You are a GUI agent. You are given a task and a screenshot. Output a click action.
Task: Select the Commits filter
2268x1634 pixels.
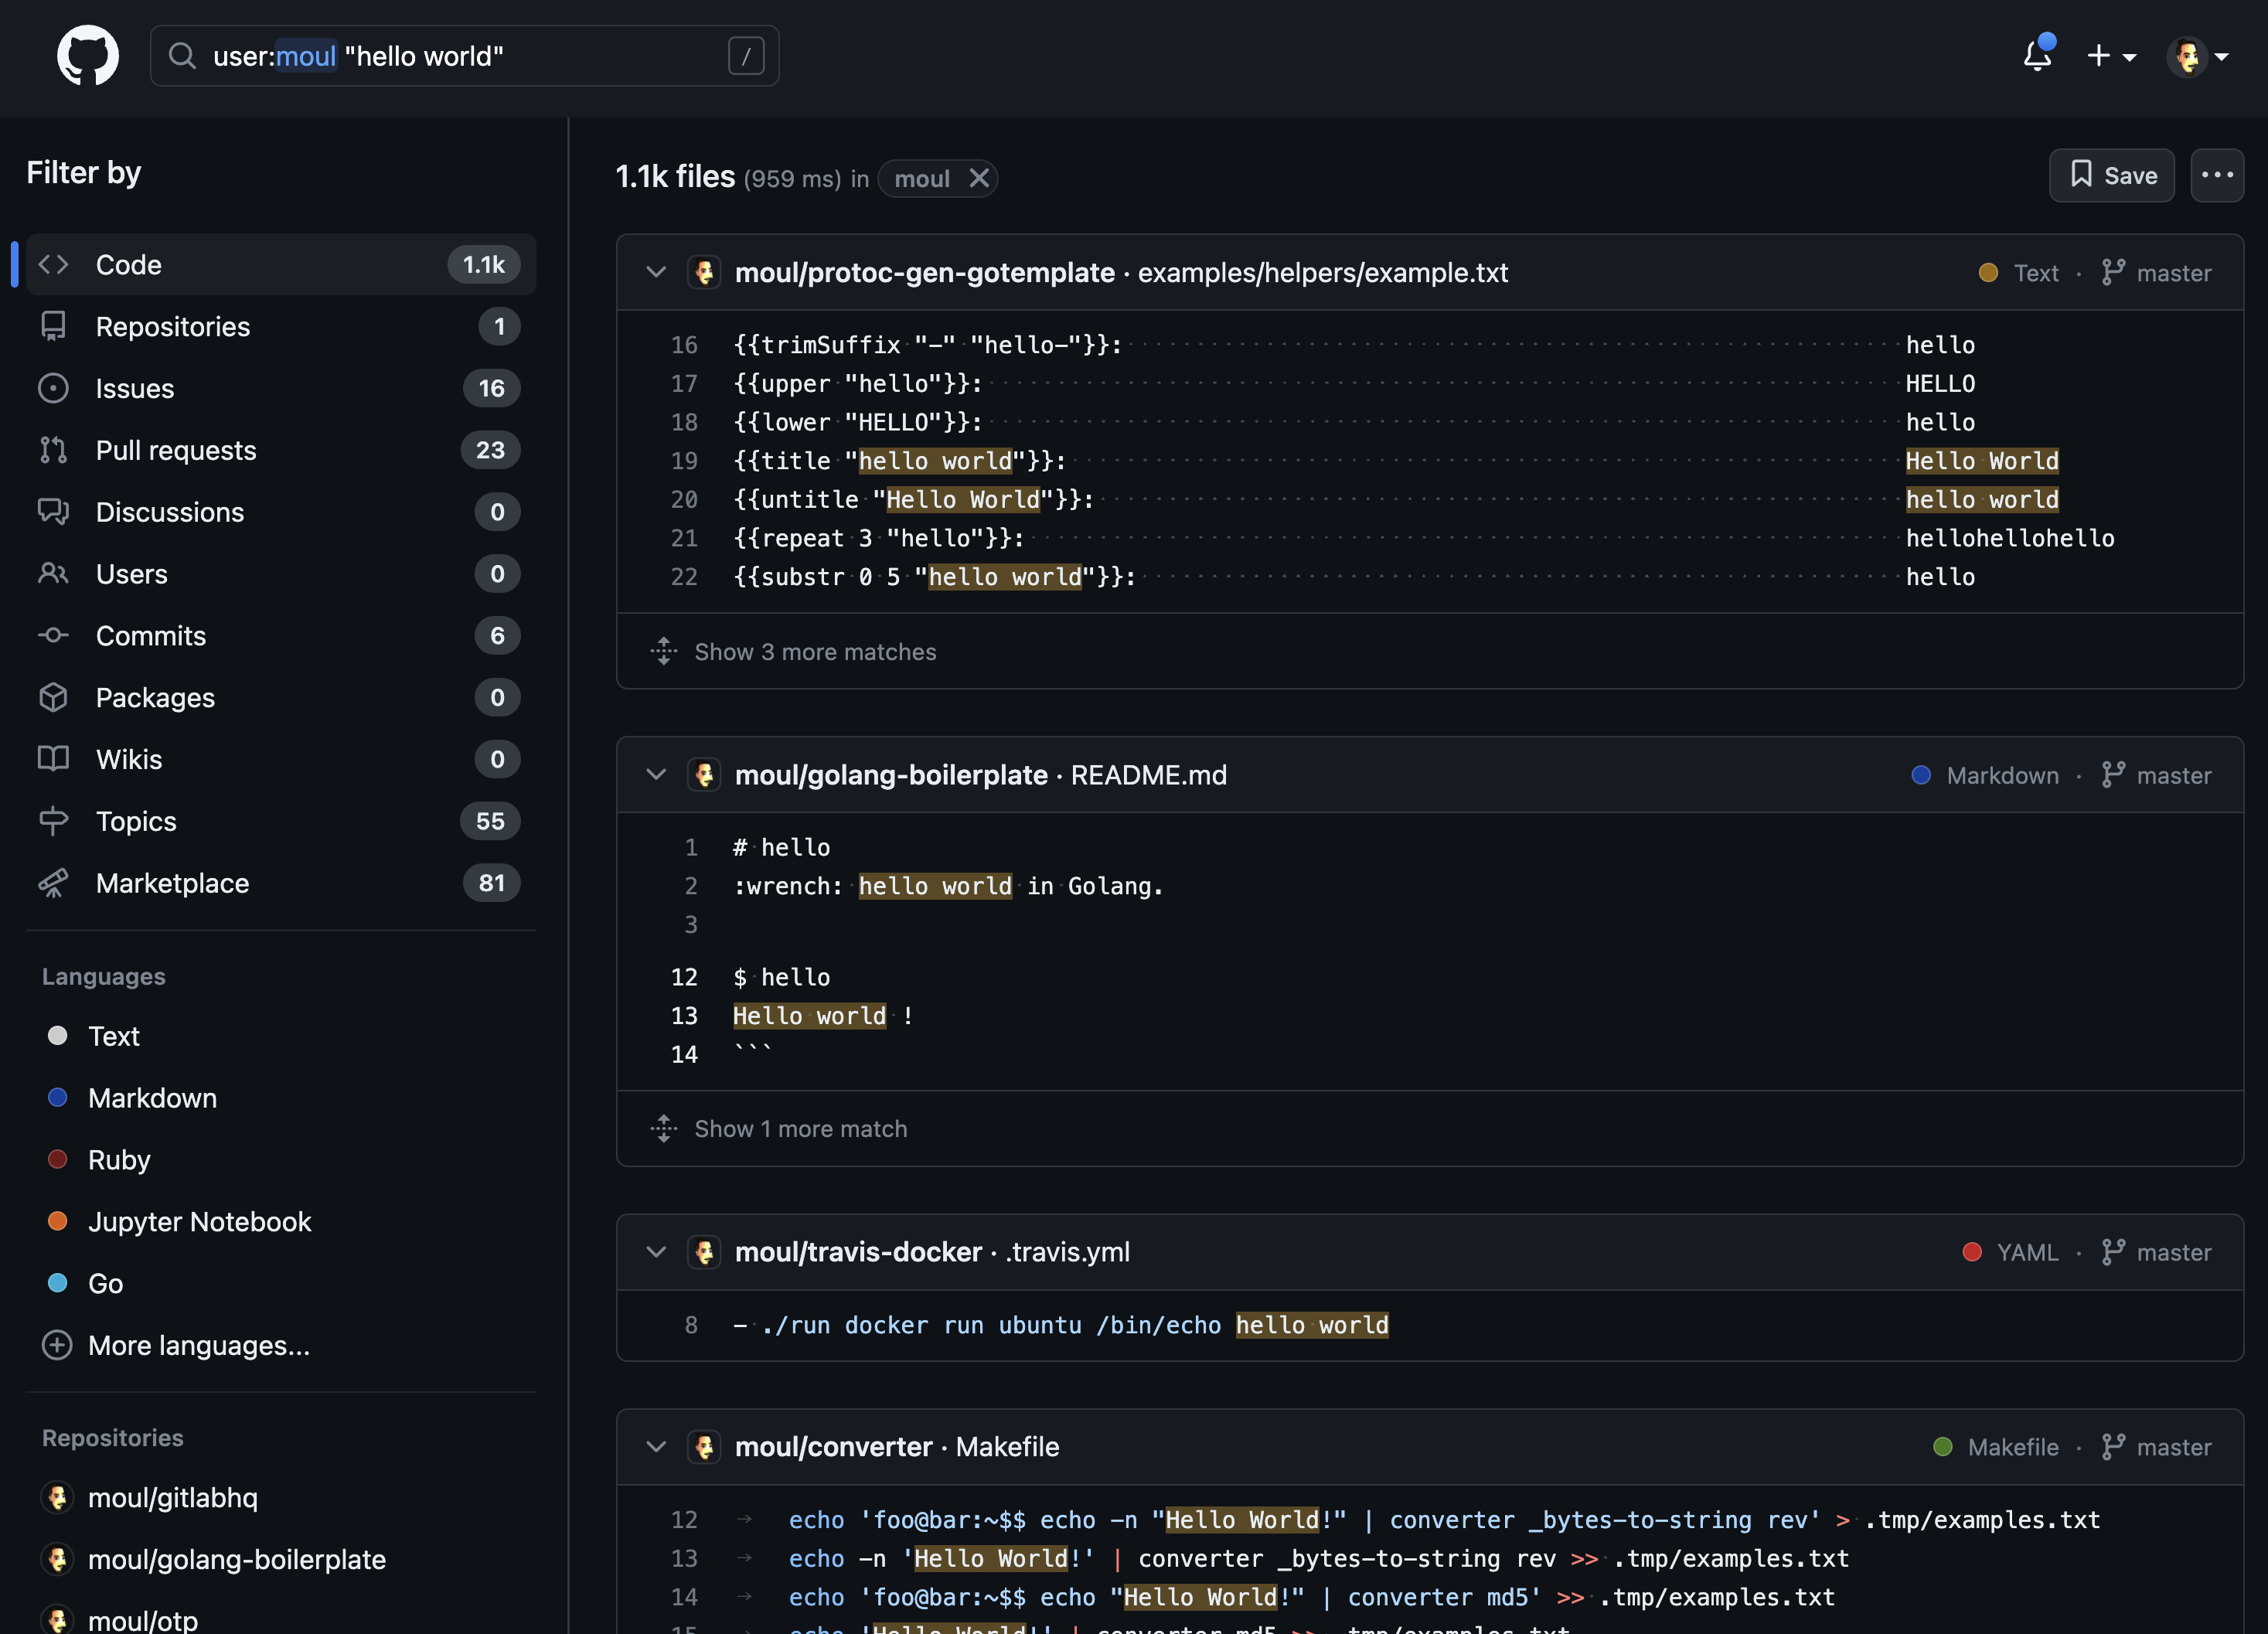[x=281, y=636]
